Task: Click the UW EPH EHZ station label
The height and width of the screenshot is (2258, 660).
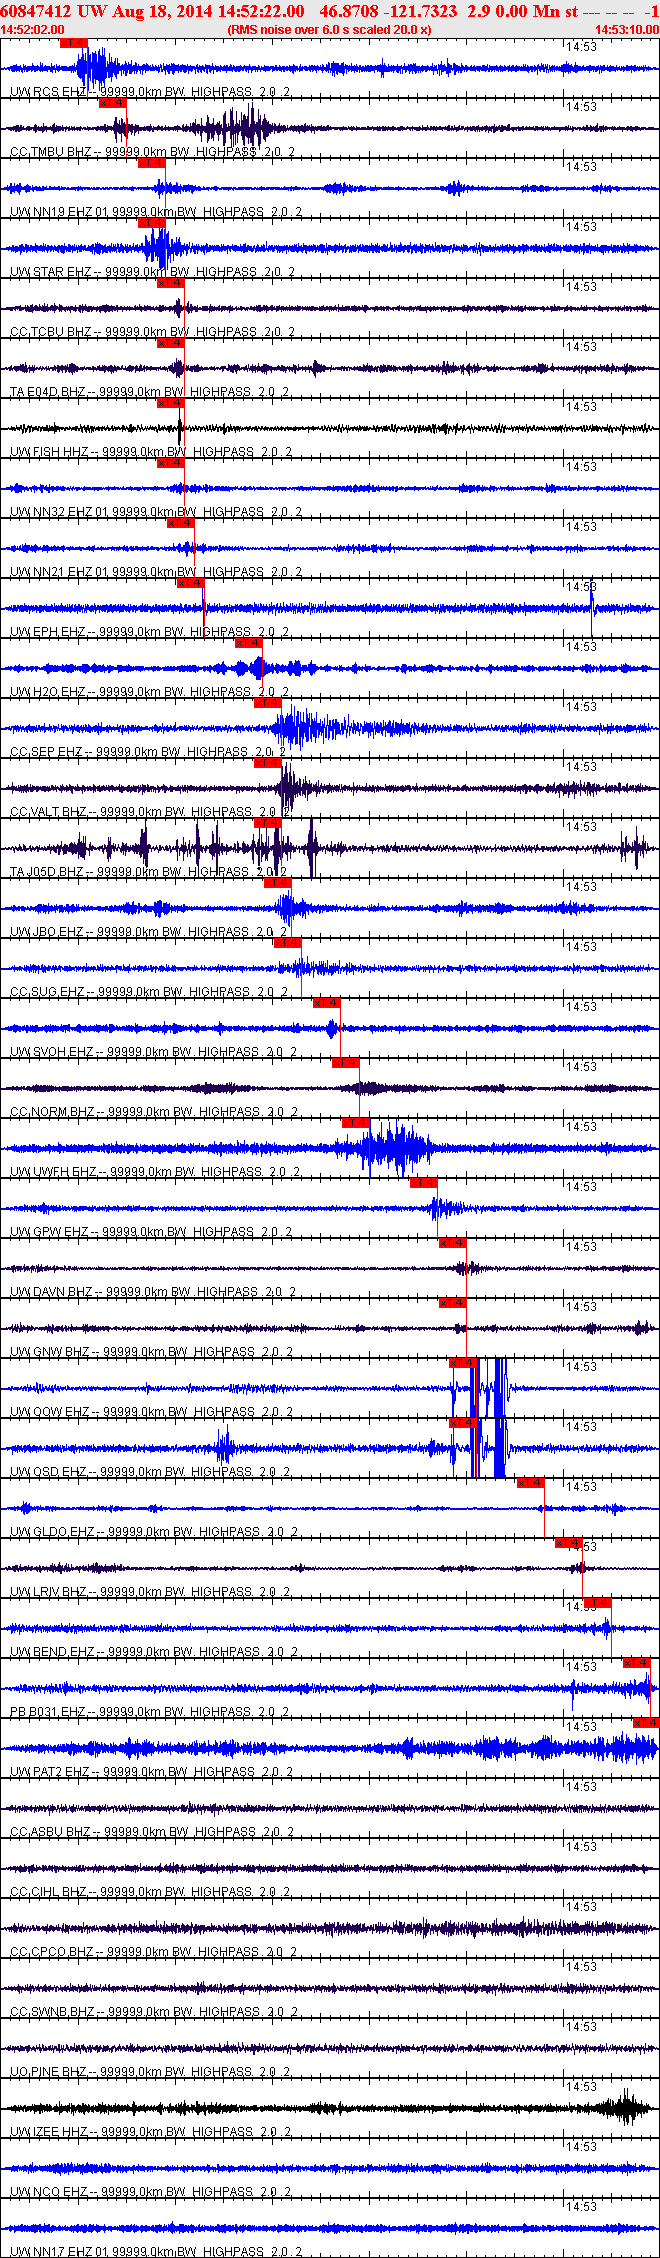Action: (x=47, y=632)
